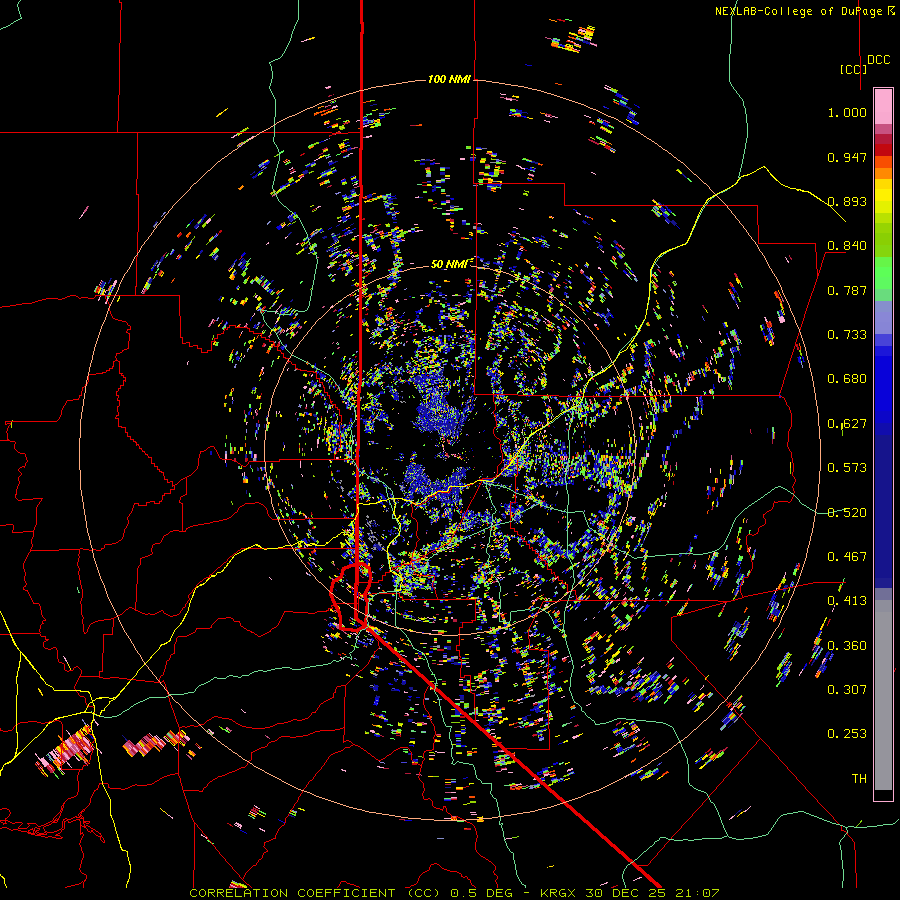Click the gray lower segment of the color bar
900x900 pixels.
[883, 695]
